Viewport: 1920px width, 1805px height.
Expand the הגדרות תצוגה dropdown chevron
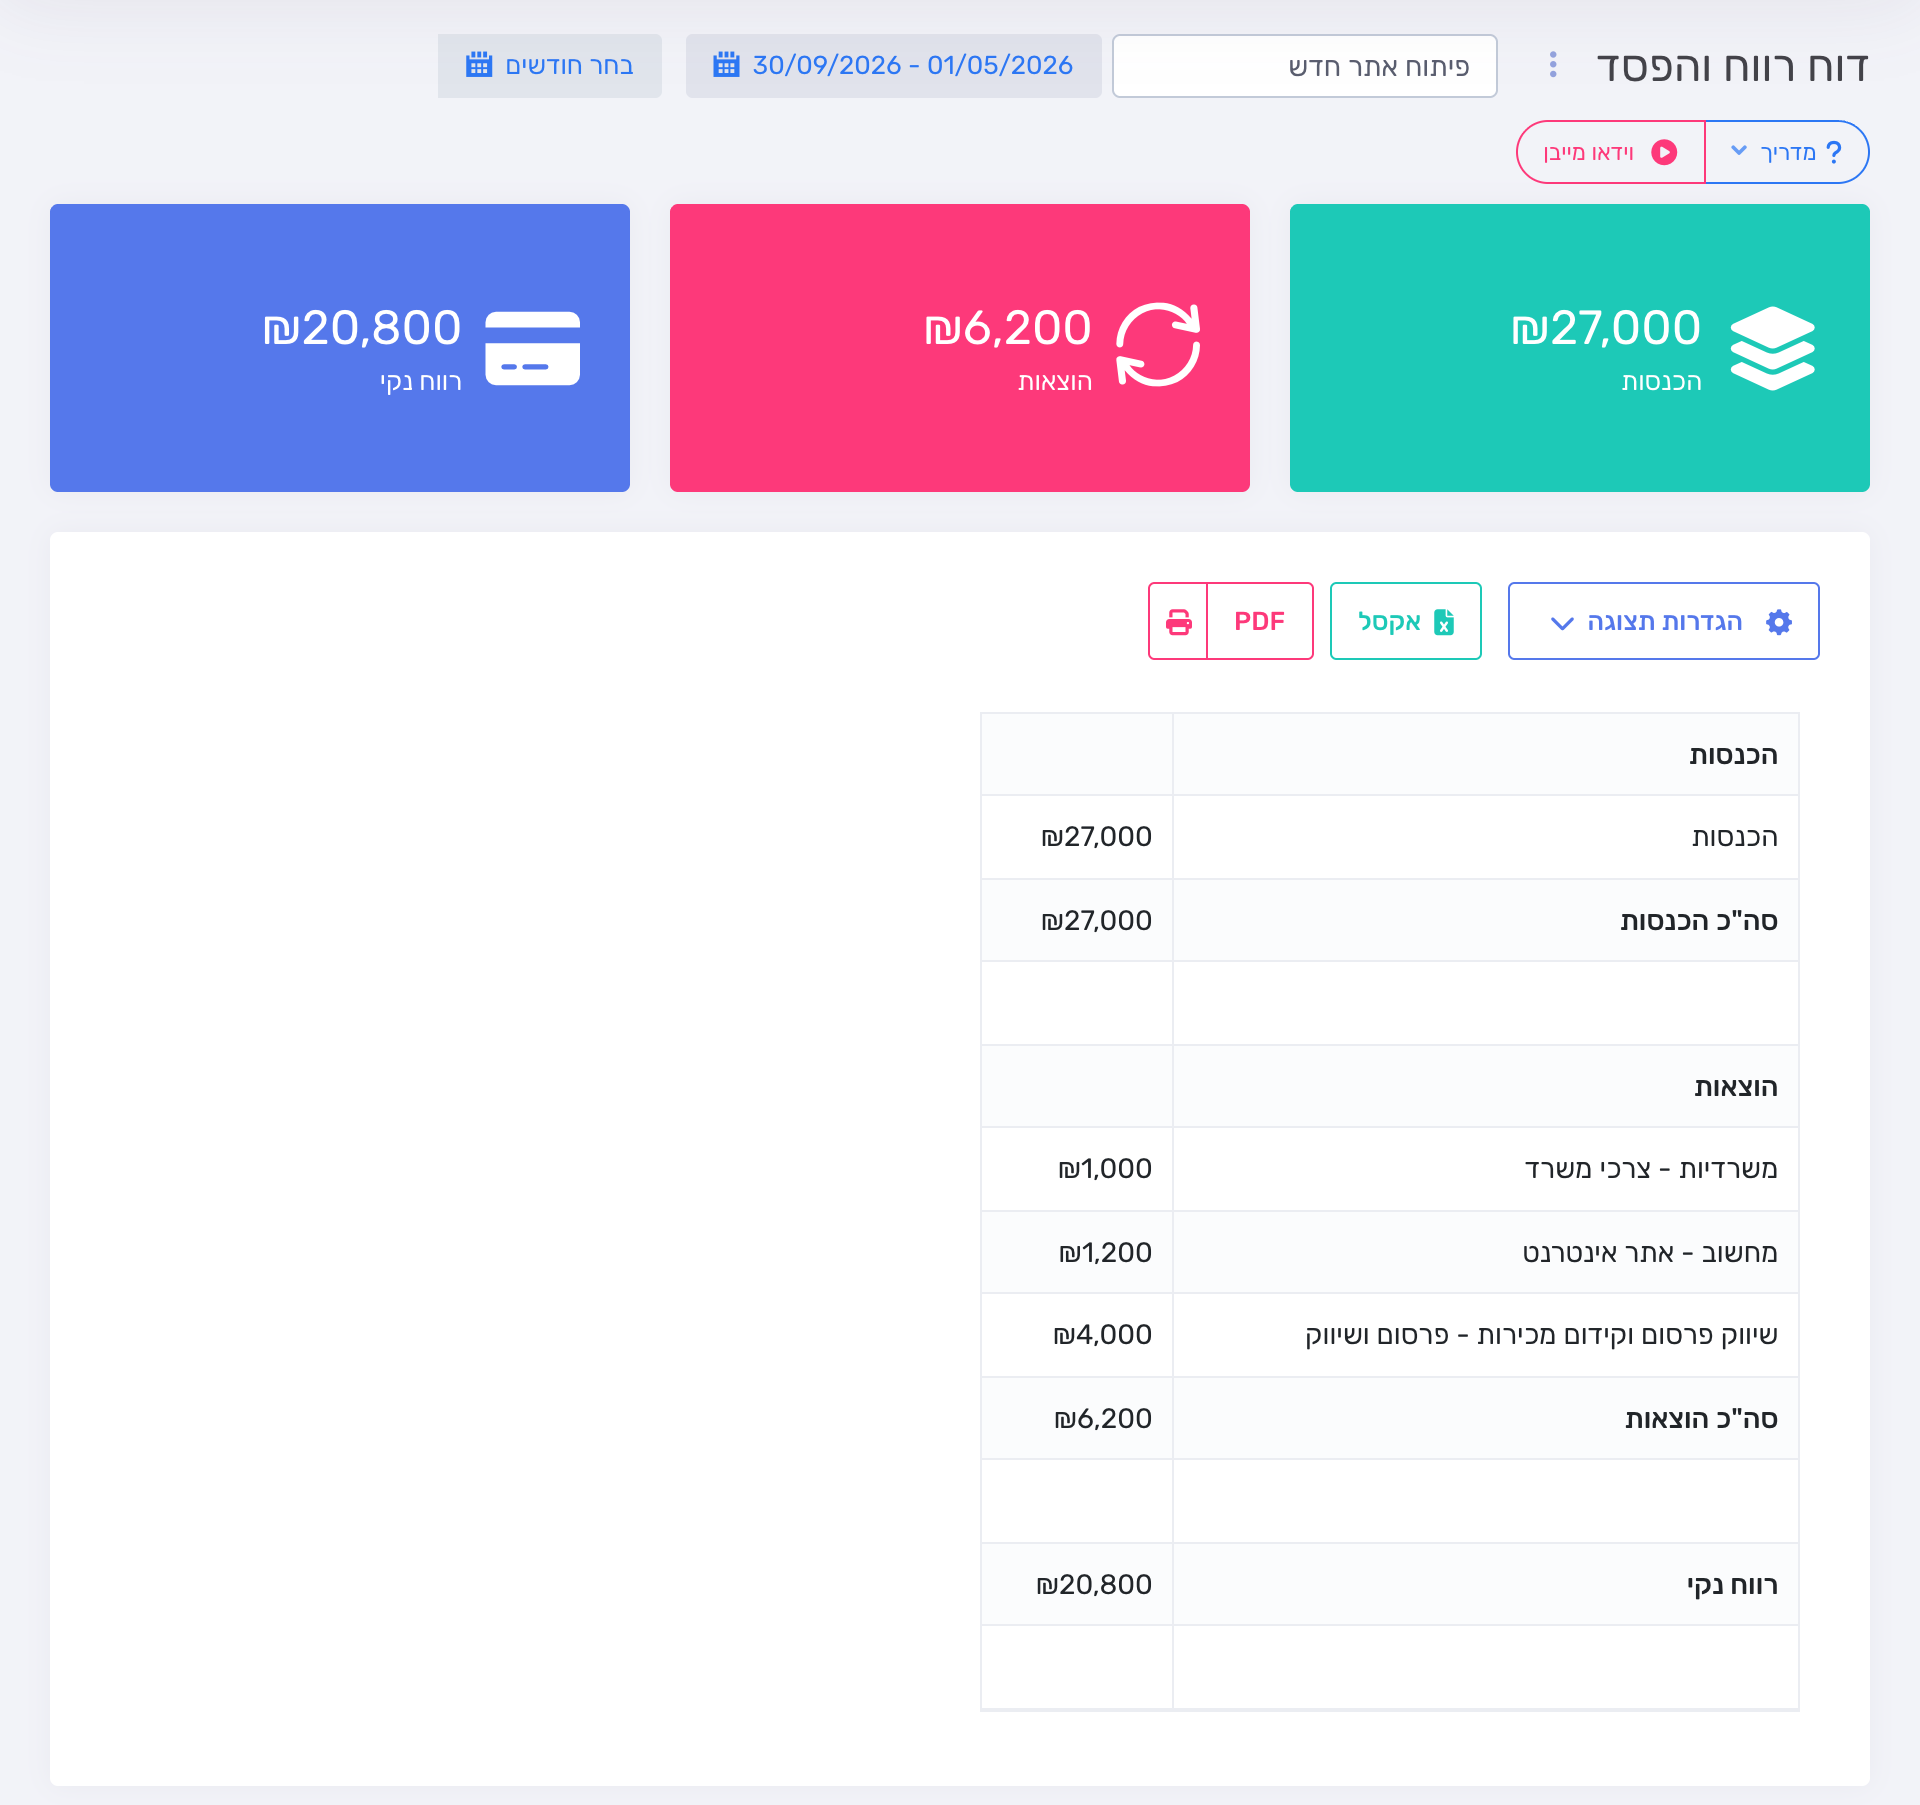[x=1562, y=623]
